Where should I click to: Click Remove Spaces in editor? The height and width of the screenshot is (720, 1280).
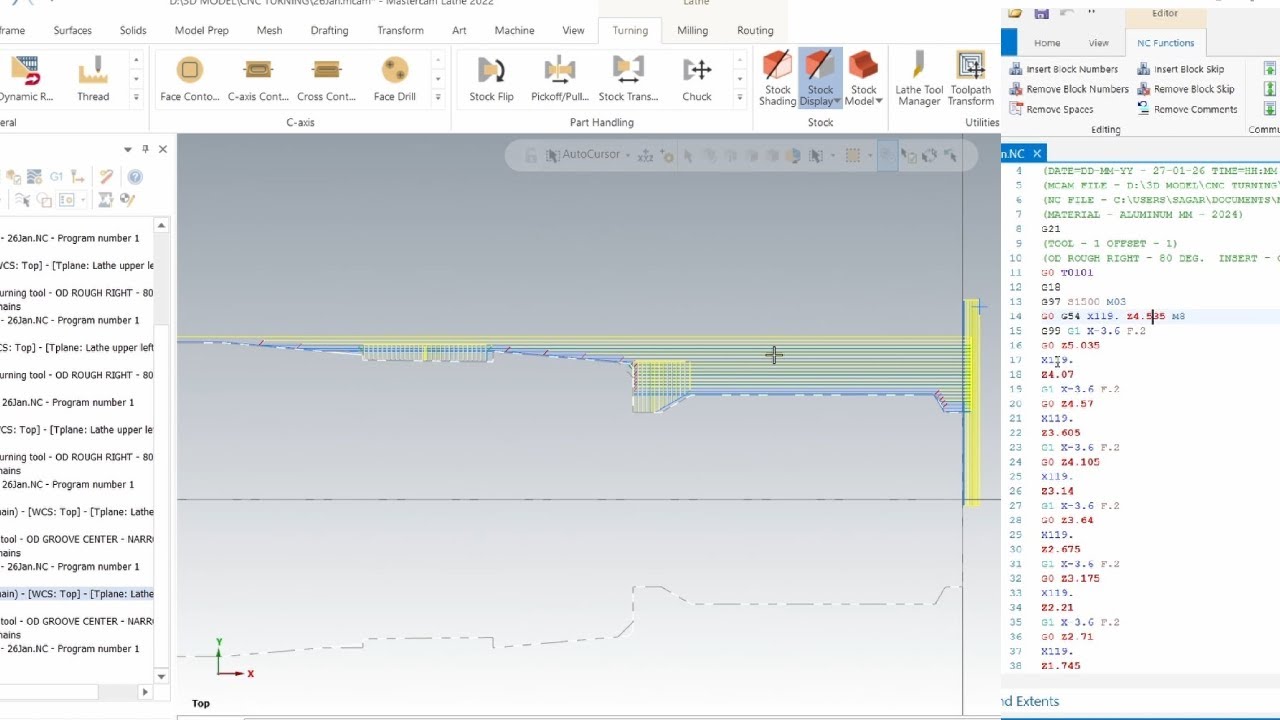coord(1051,109)
